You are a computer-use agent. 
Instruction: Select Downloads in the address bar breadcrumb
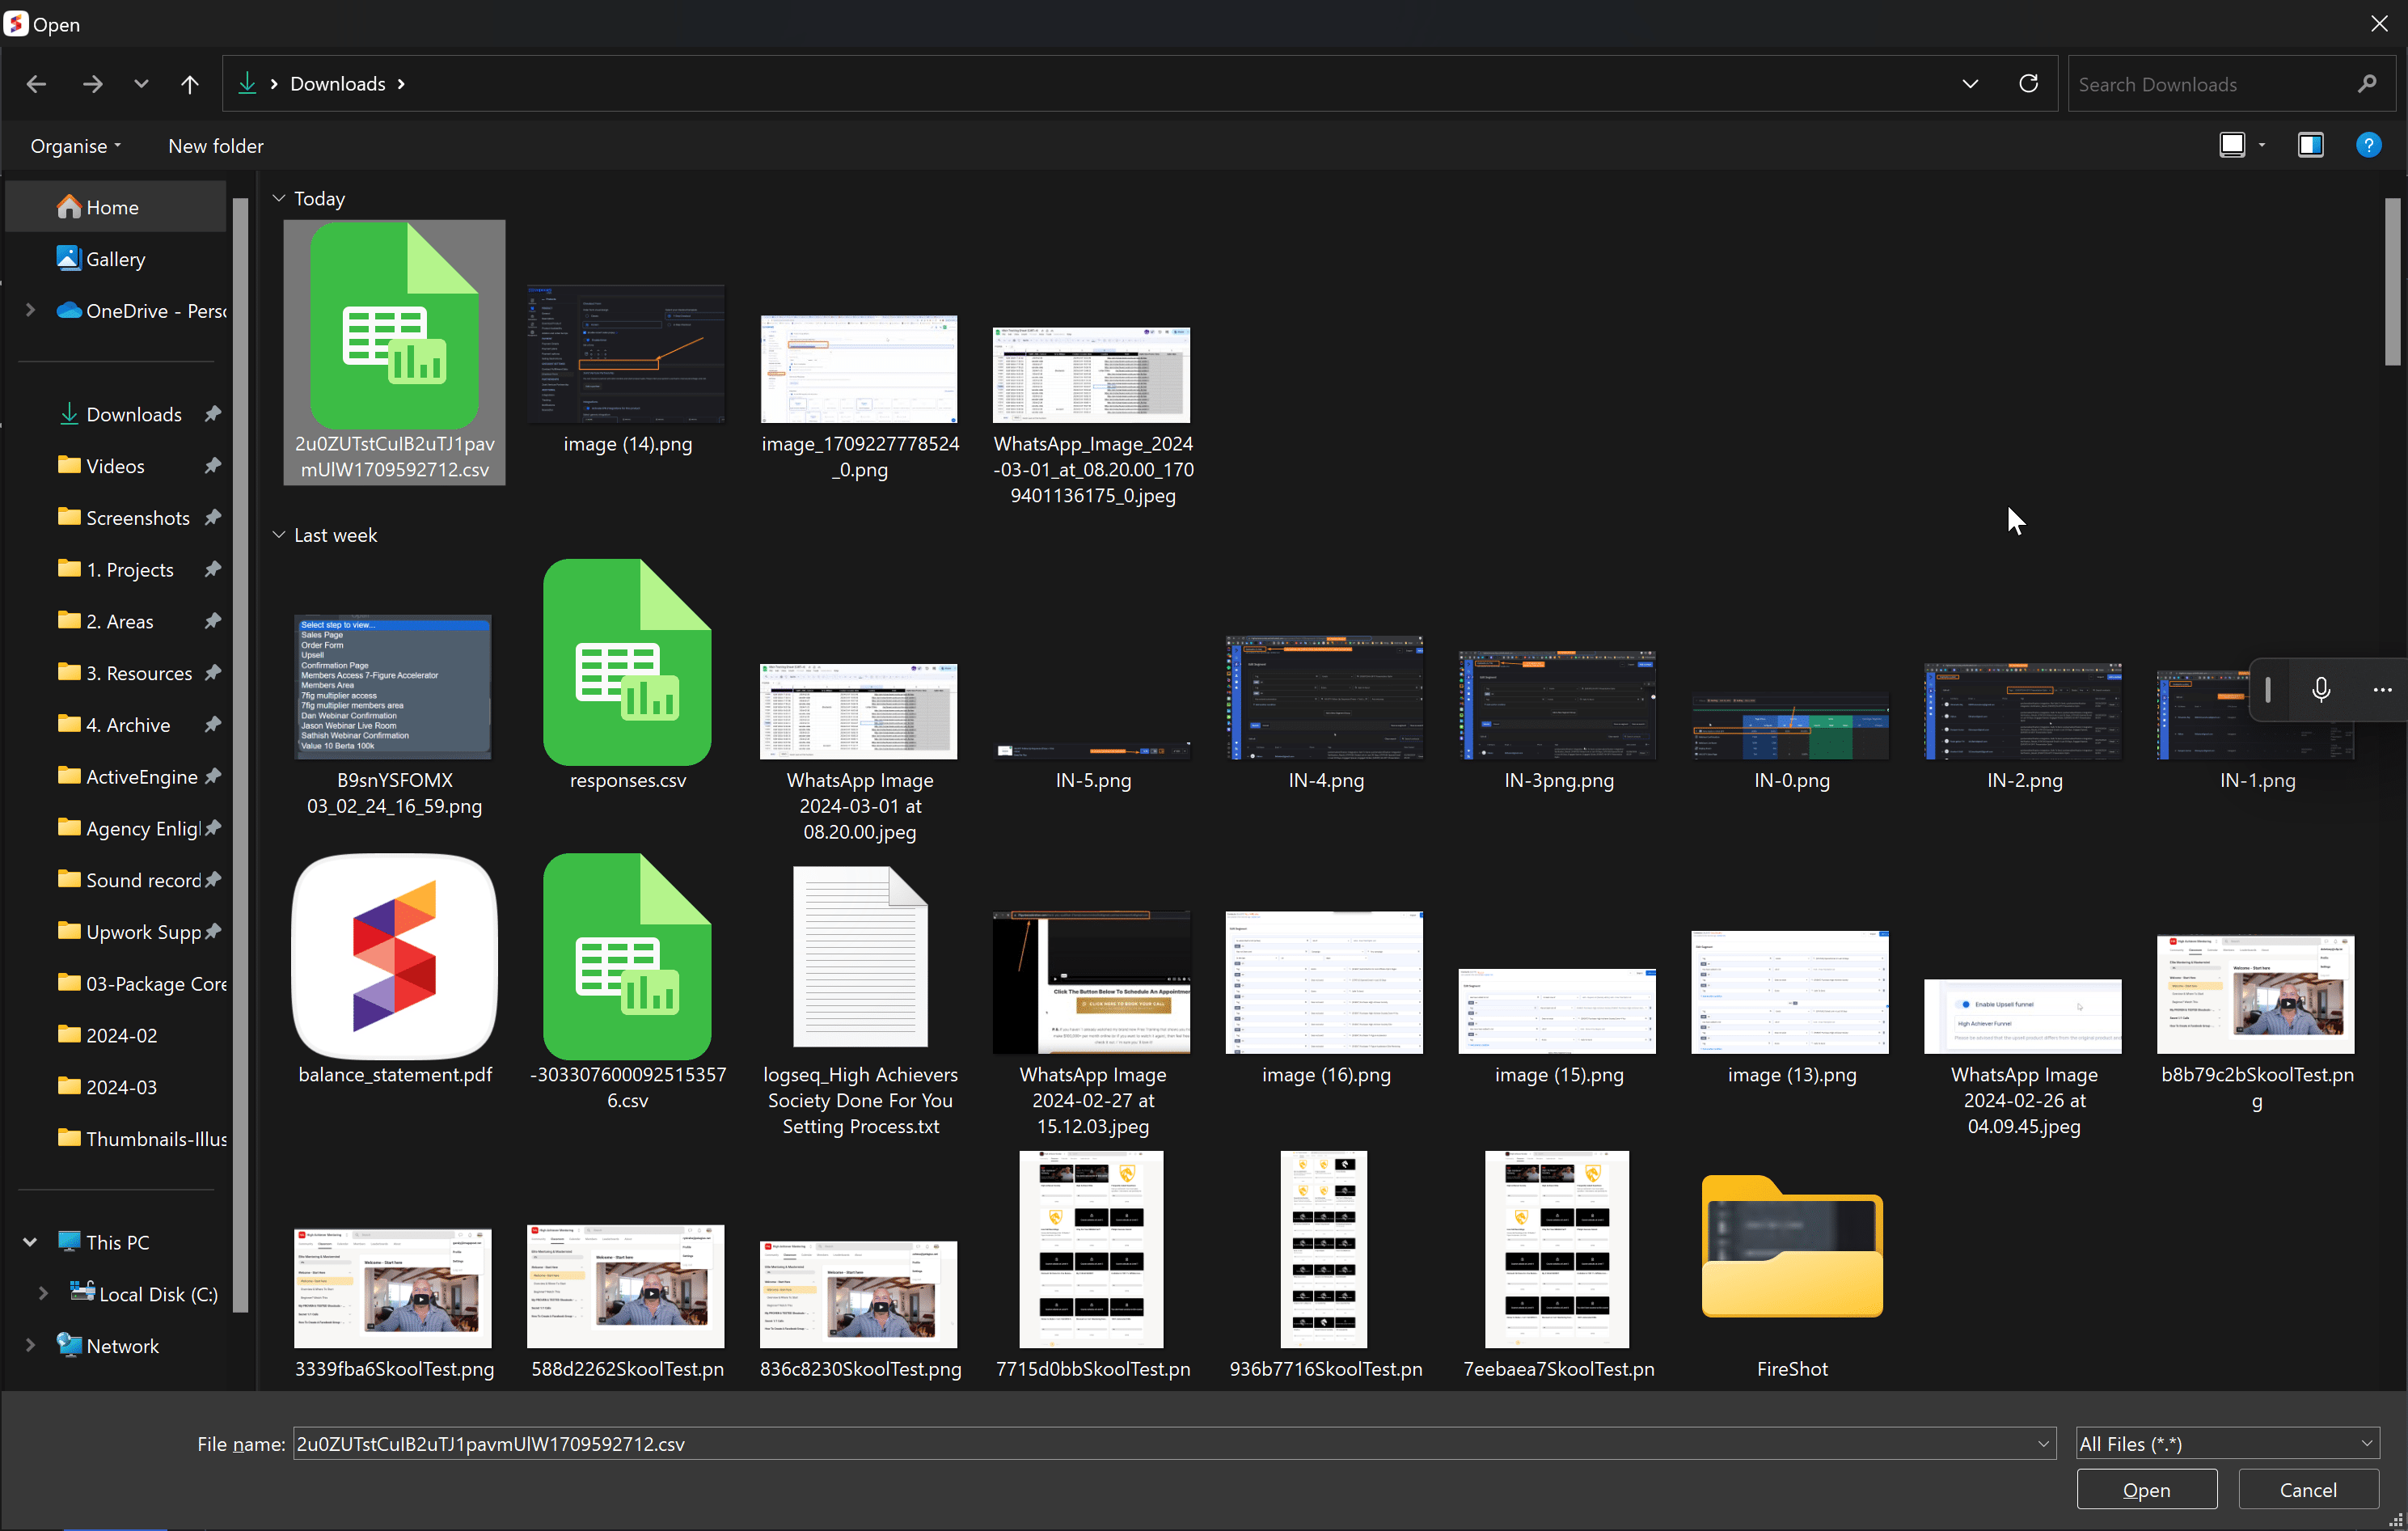pos(337,83)
